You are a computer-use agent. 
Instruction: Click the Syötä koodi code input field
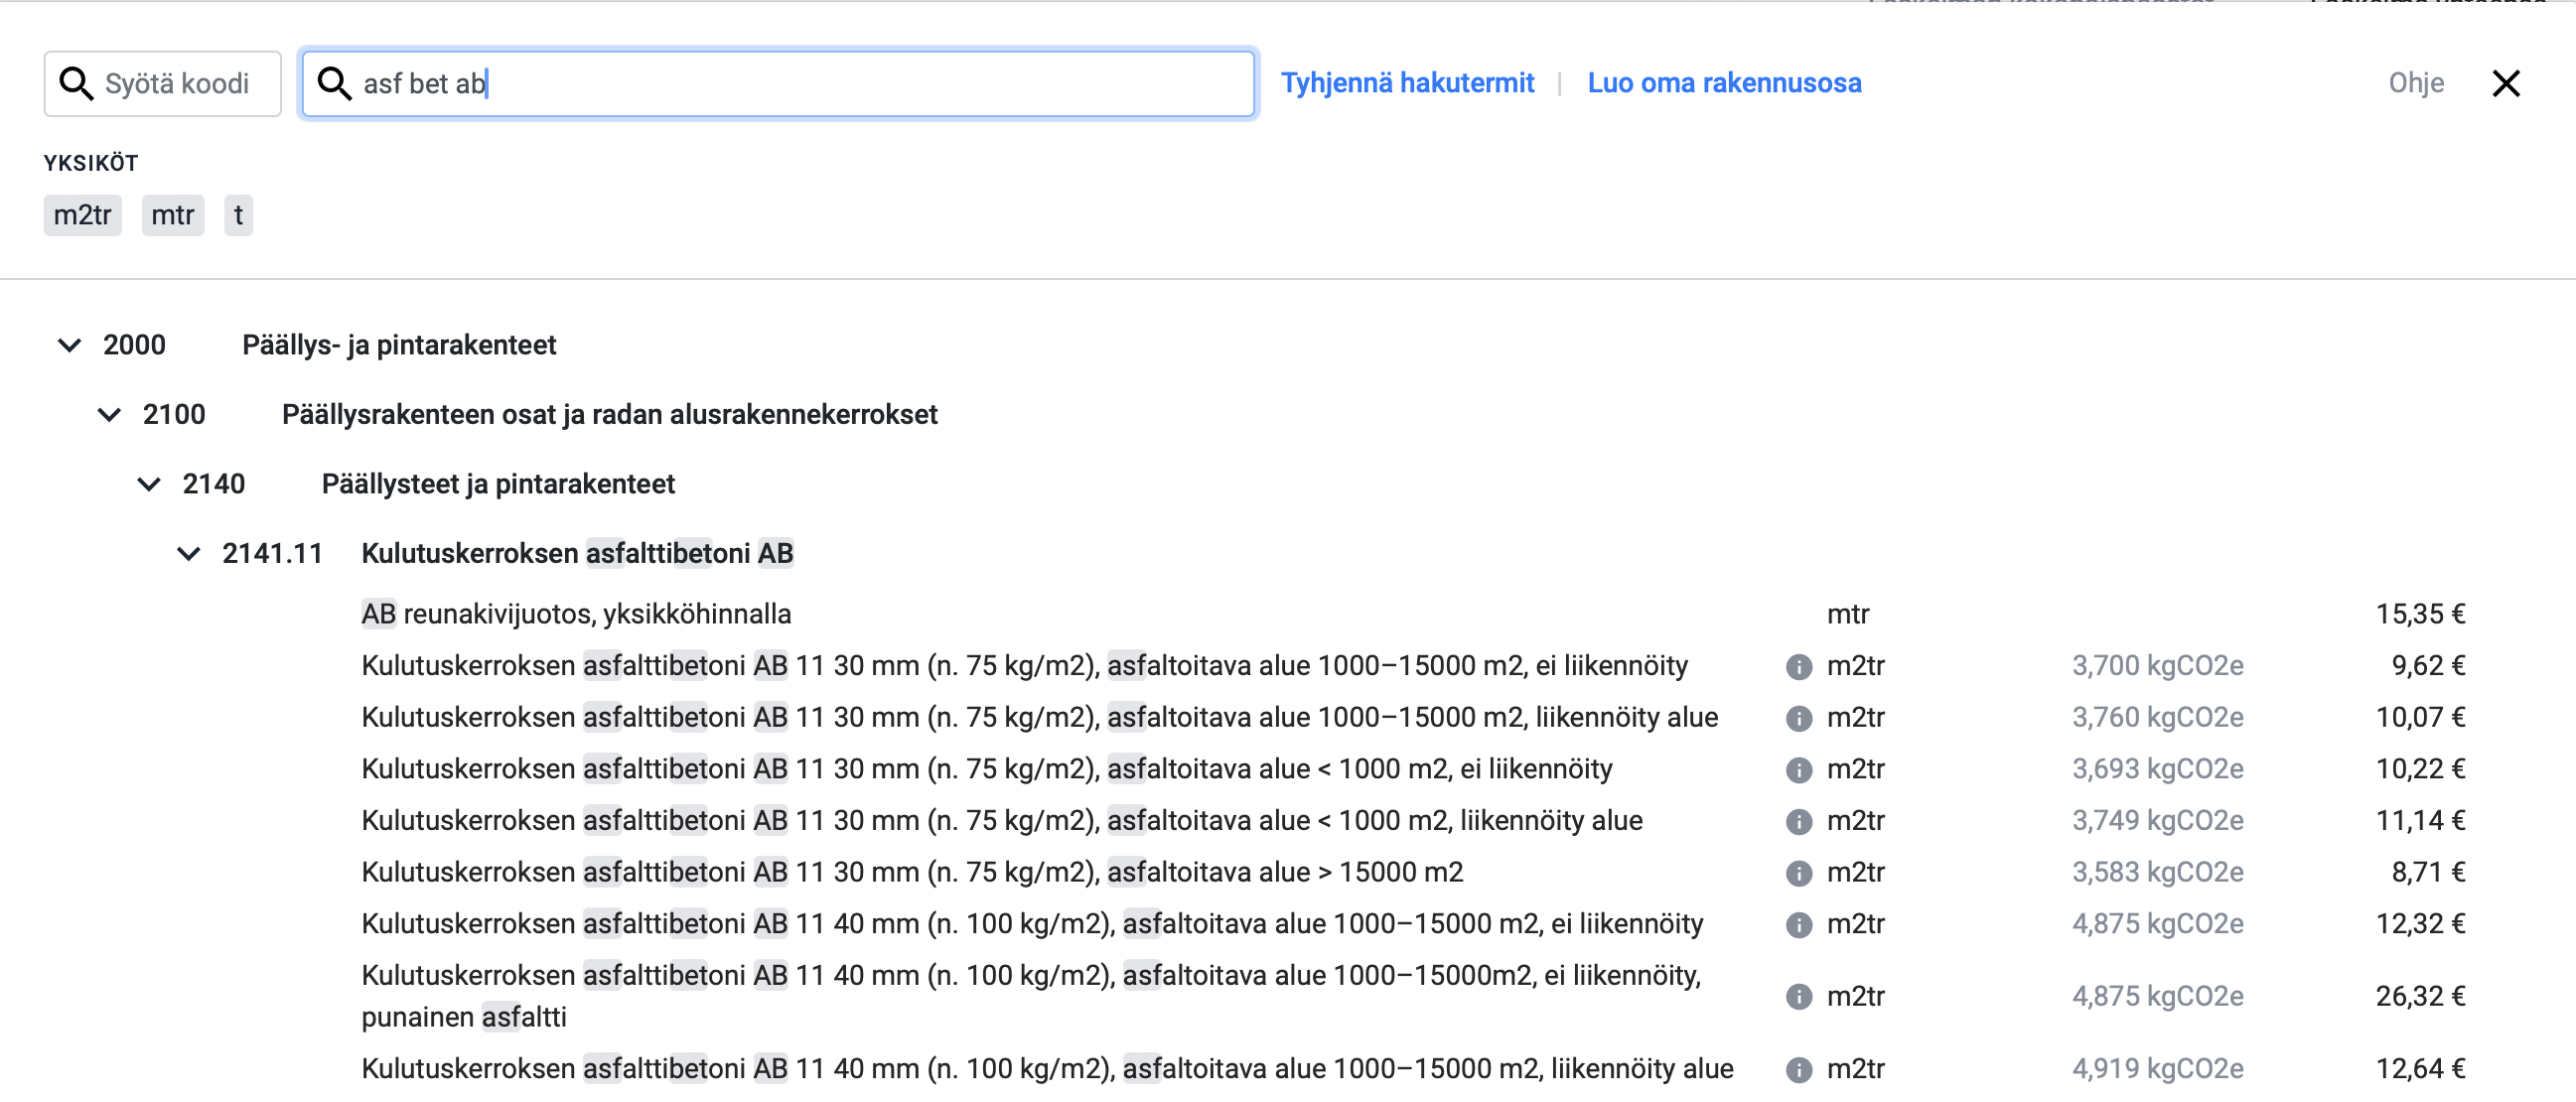(x=162, y=84)
